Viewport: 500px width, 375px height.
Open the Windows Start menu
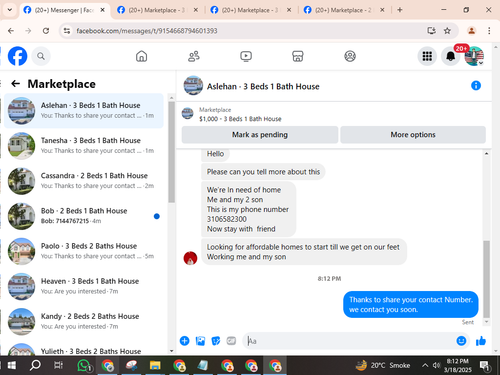[x=11, y=366]
